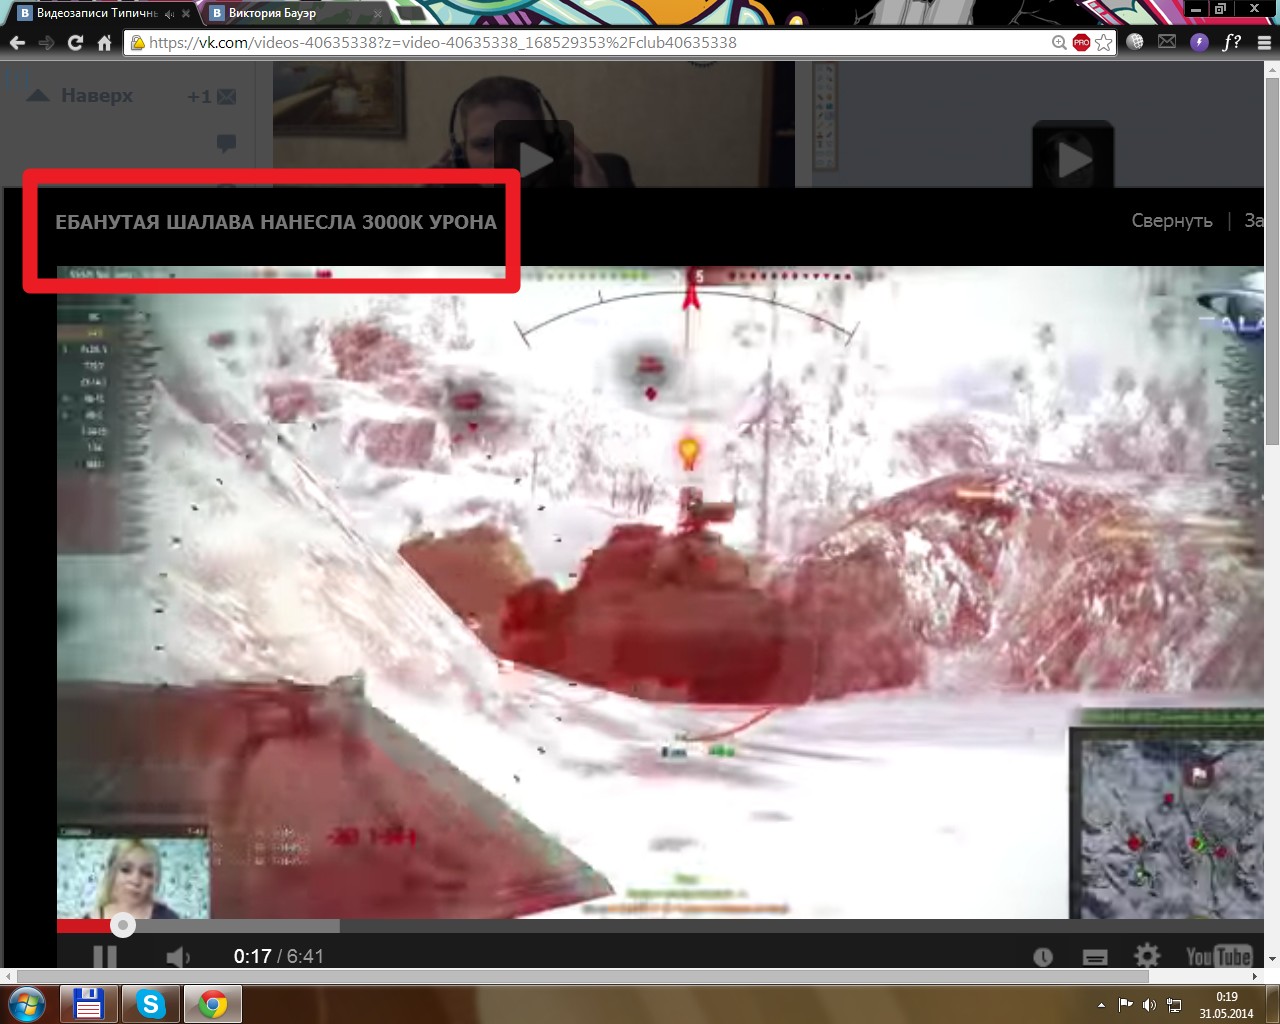Click the red PRO extension icon

(x=1081, y=43)
